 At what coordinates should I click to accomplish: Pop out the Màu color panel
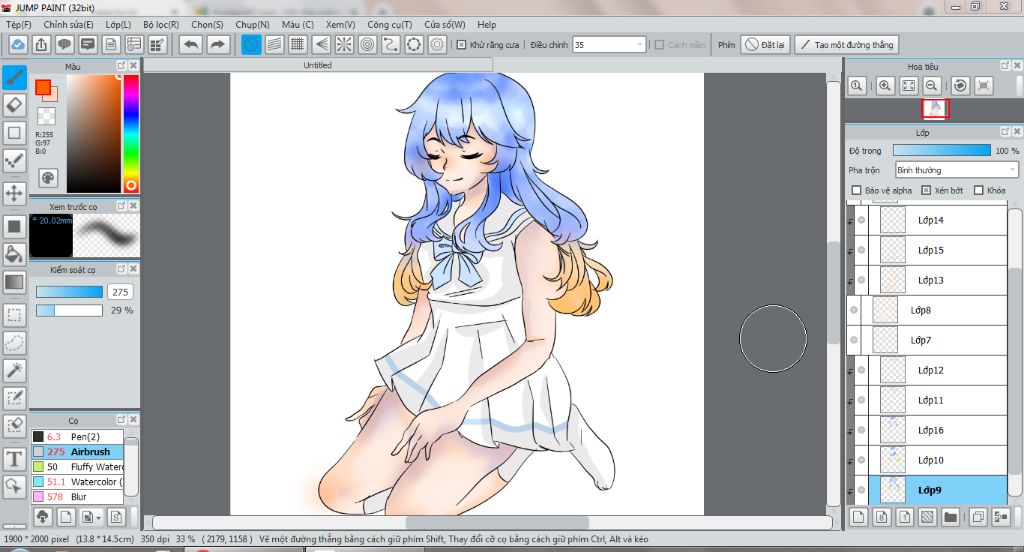pos(121,66)
